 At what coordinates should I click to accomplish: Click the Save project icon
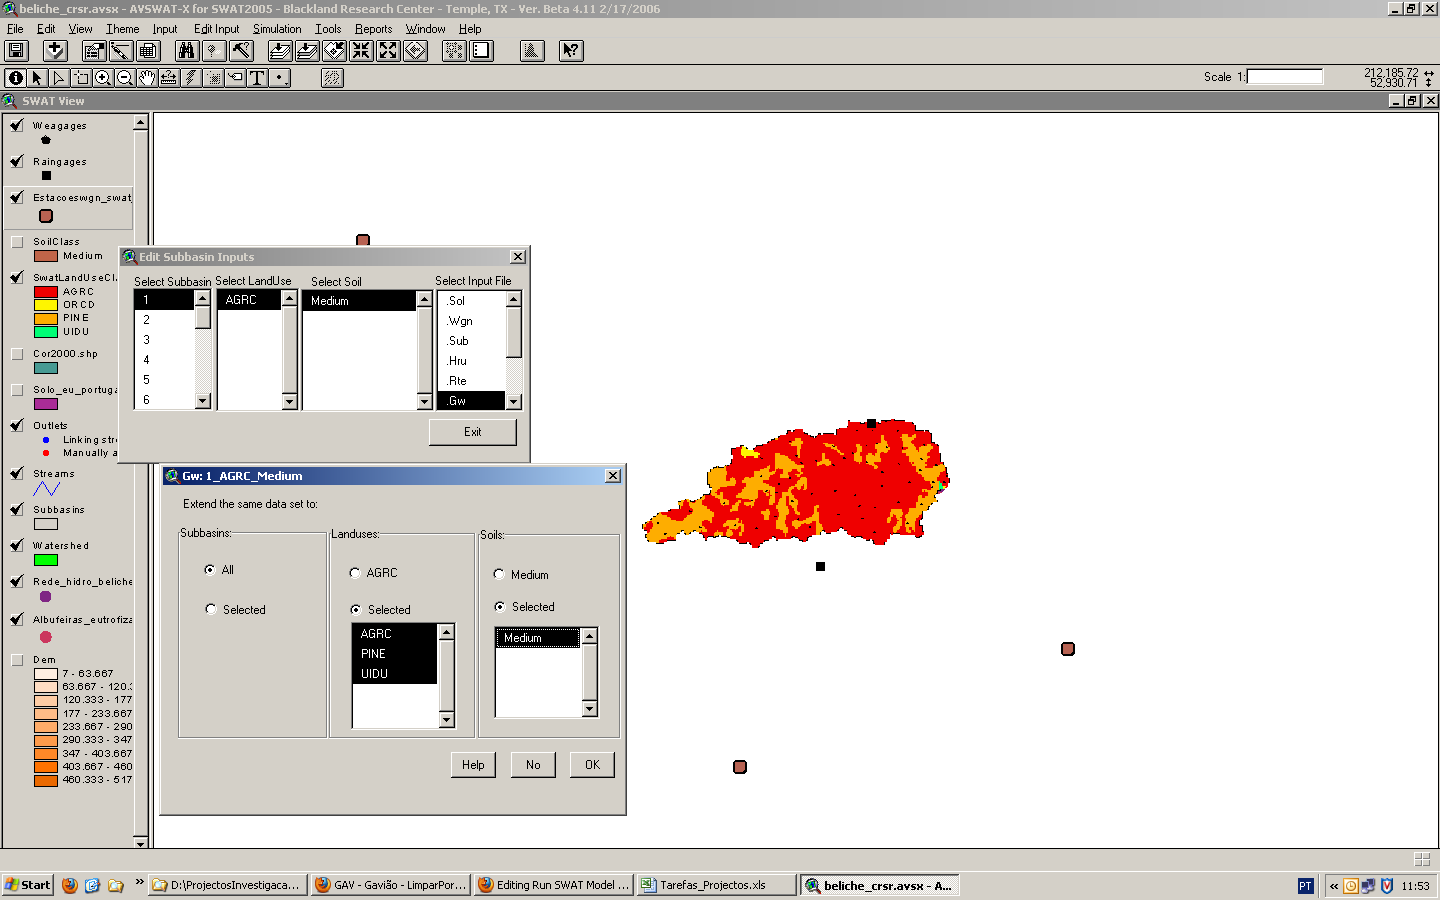coord(17,51)
